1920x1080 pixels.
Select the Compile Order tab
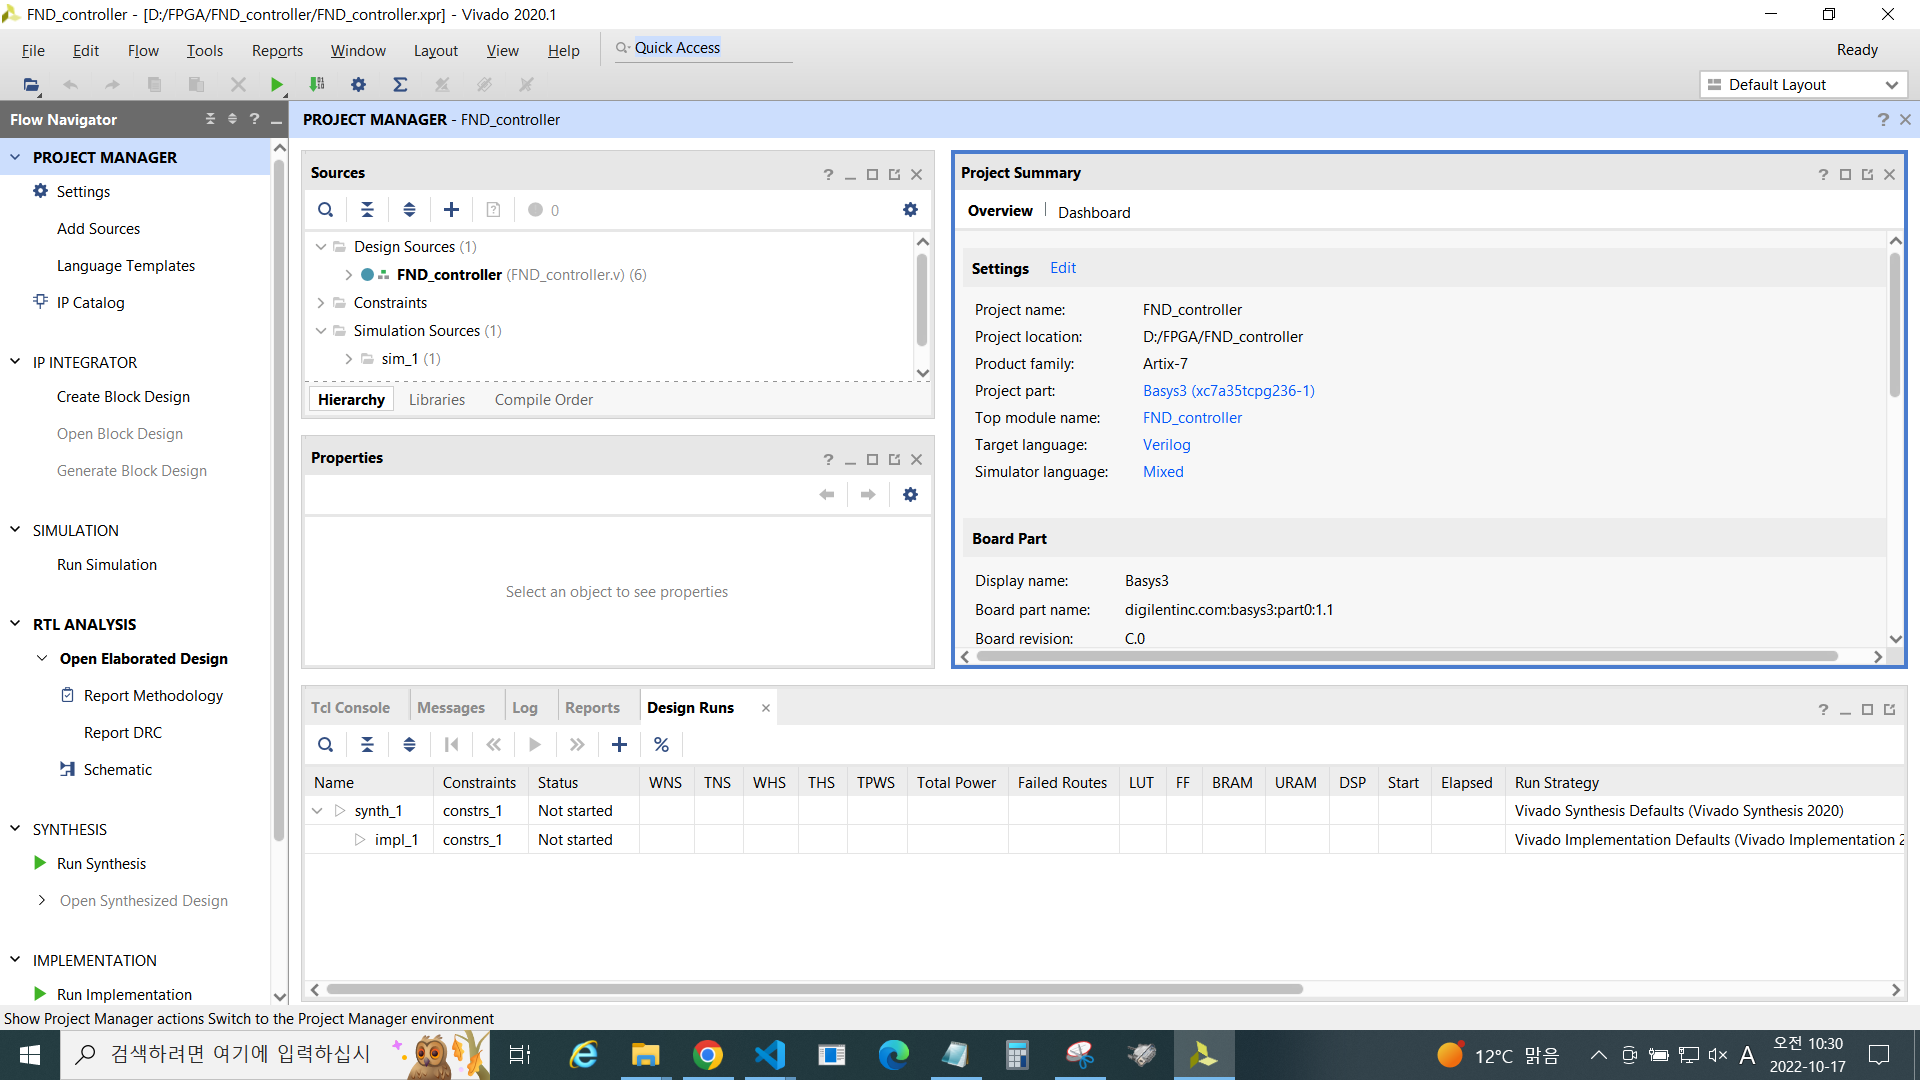coord(544,399)
